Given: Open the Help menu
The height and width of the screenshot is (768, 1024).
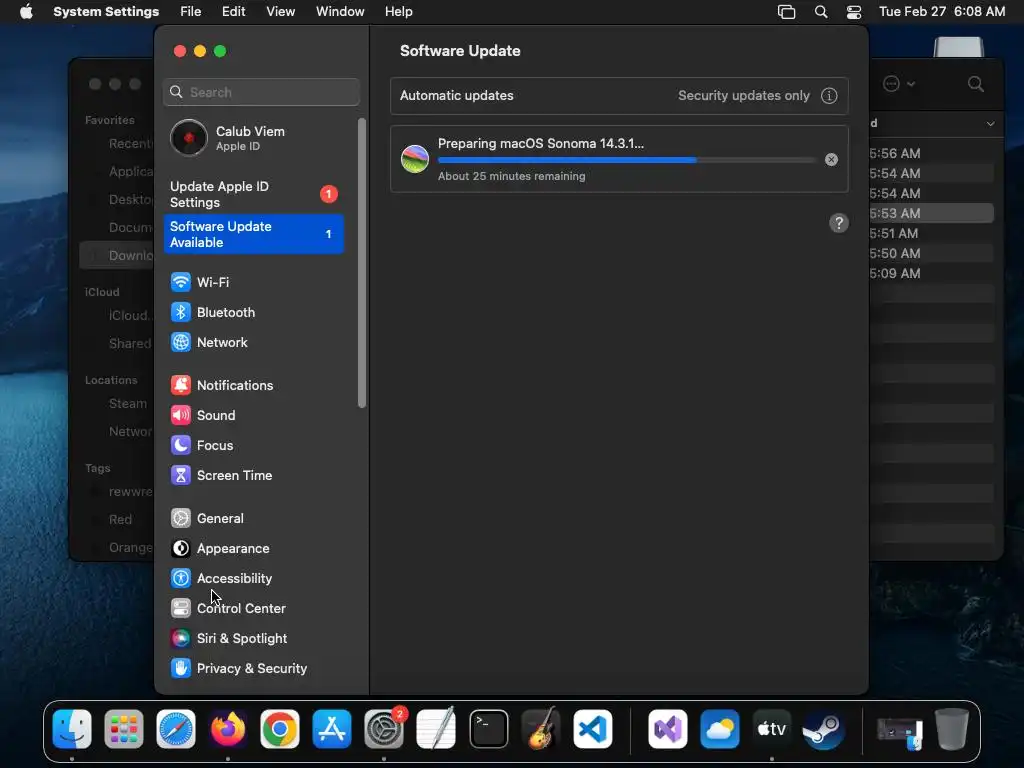Looking at the screenshot, I should click(398, 12).
